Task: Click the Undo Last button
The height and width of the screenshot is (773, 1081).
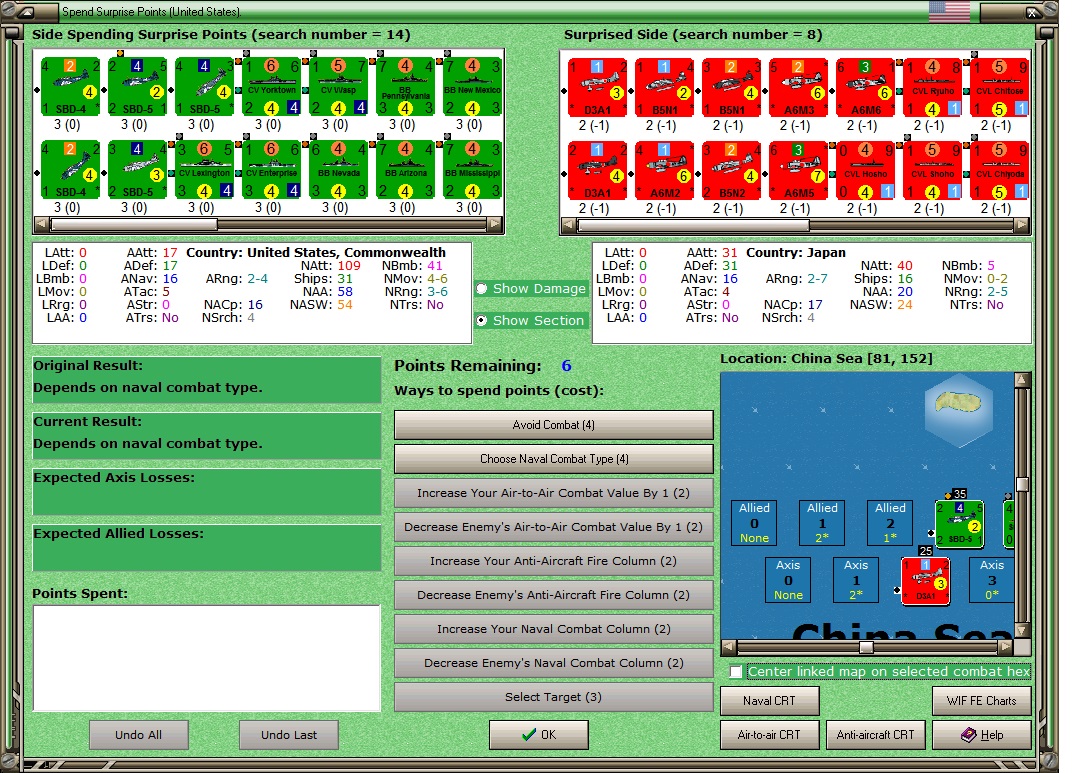Action: pyautogui.click(x=289, y=735)
